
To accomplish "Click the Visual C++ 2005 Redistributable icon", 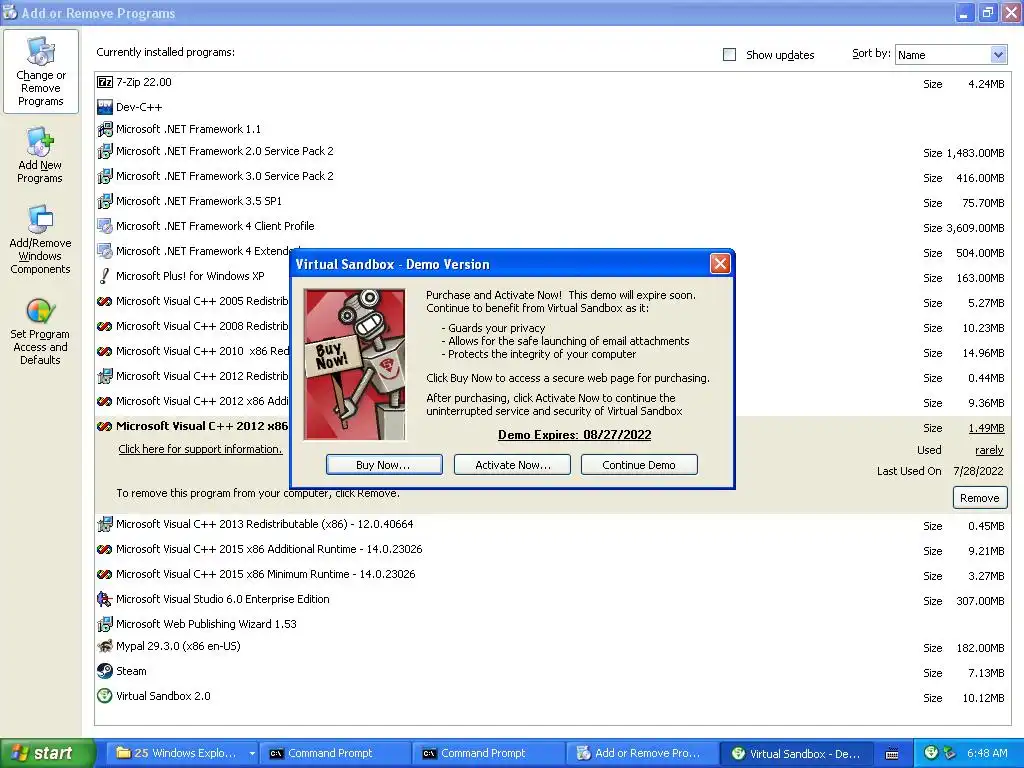I will point(104,301).
